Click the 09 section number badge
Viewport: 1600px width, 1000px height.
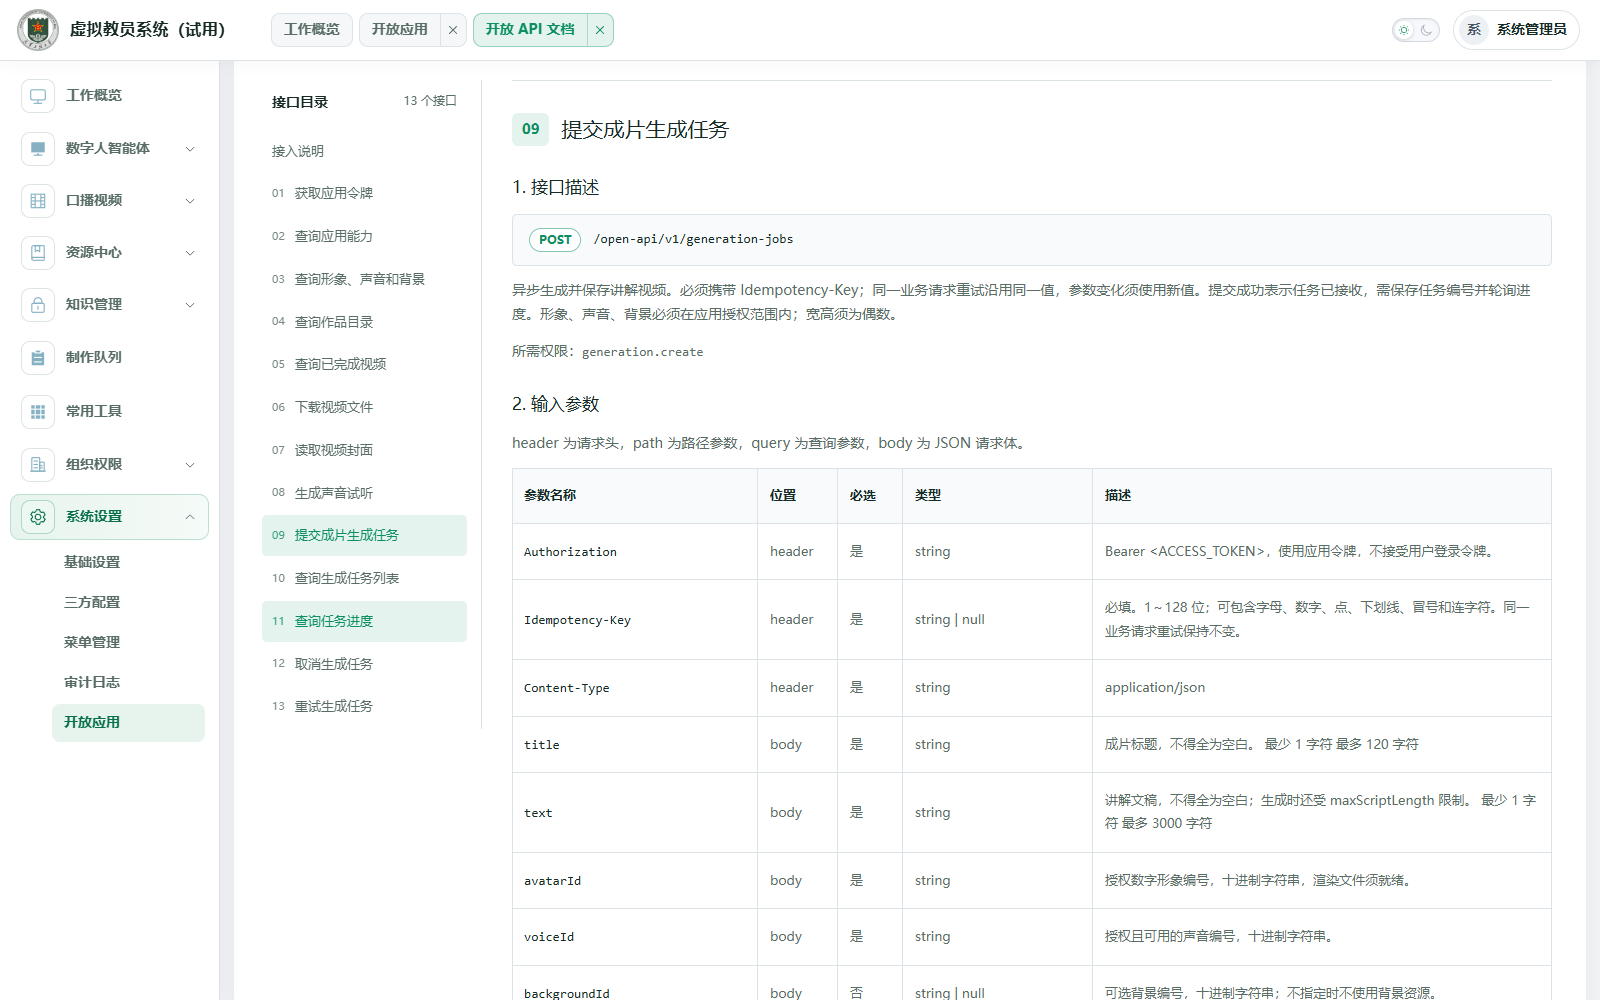point(531,129)
